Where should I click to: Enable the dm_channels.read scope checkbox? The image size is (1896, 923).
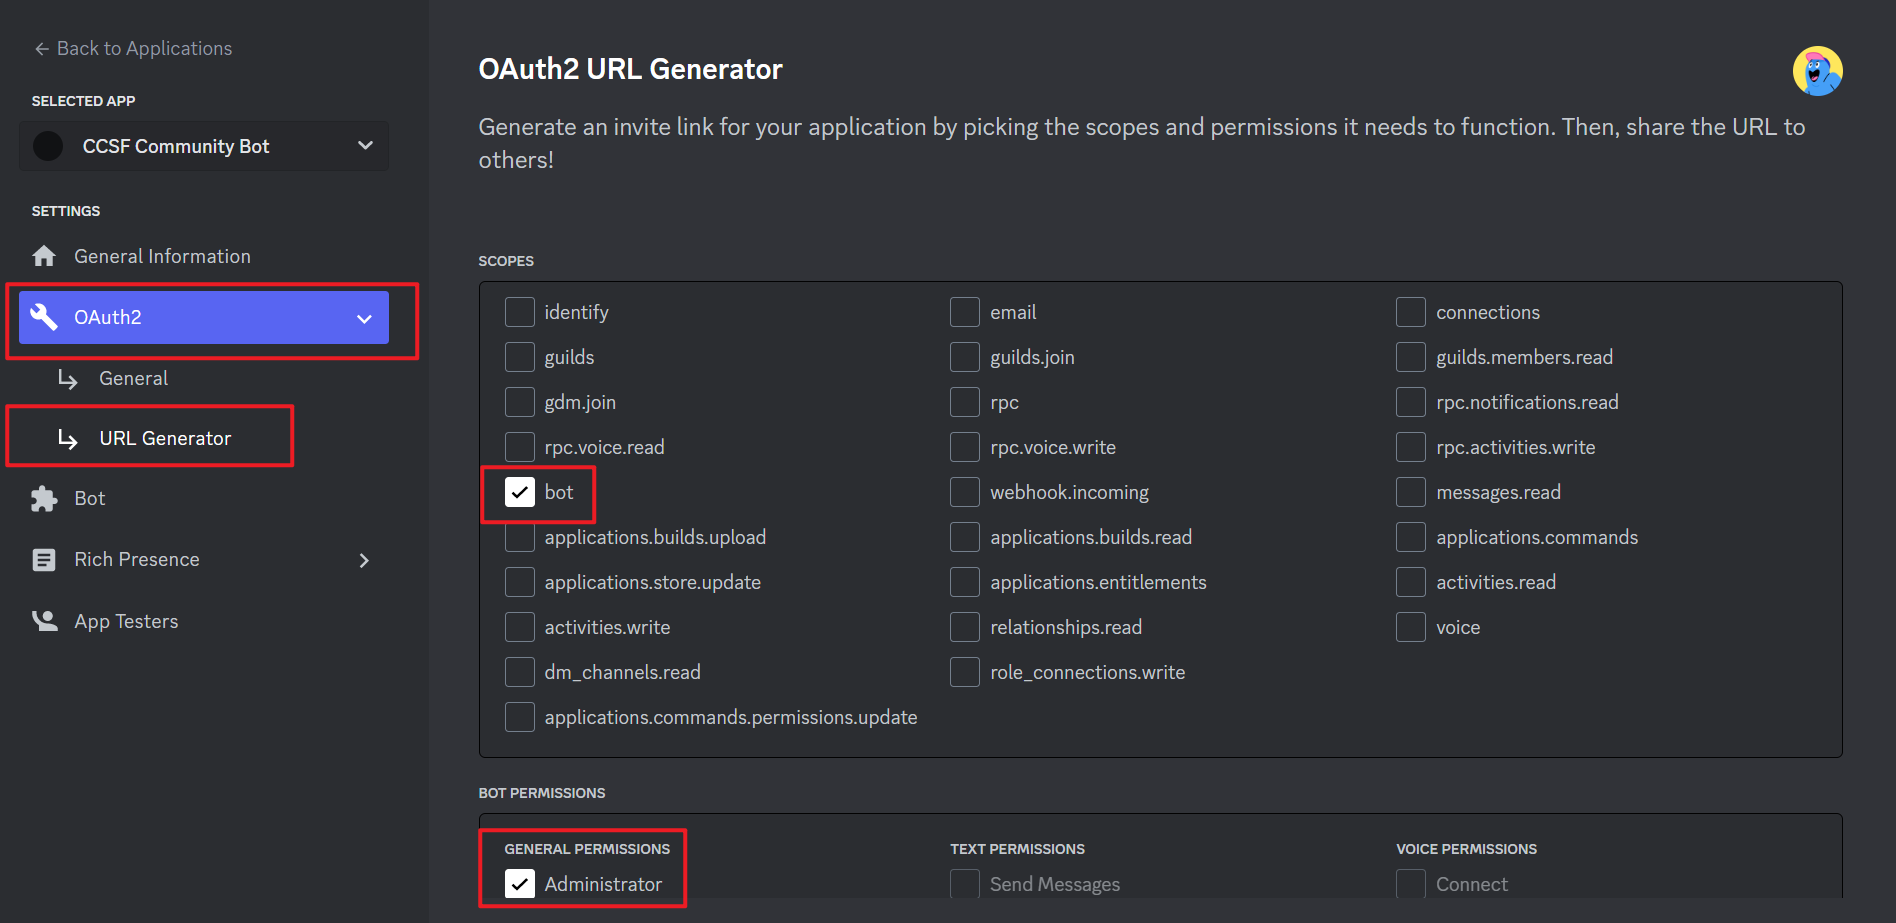point(520,672)
